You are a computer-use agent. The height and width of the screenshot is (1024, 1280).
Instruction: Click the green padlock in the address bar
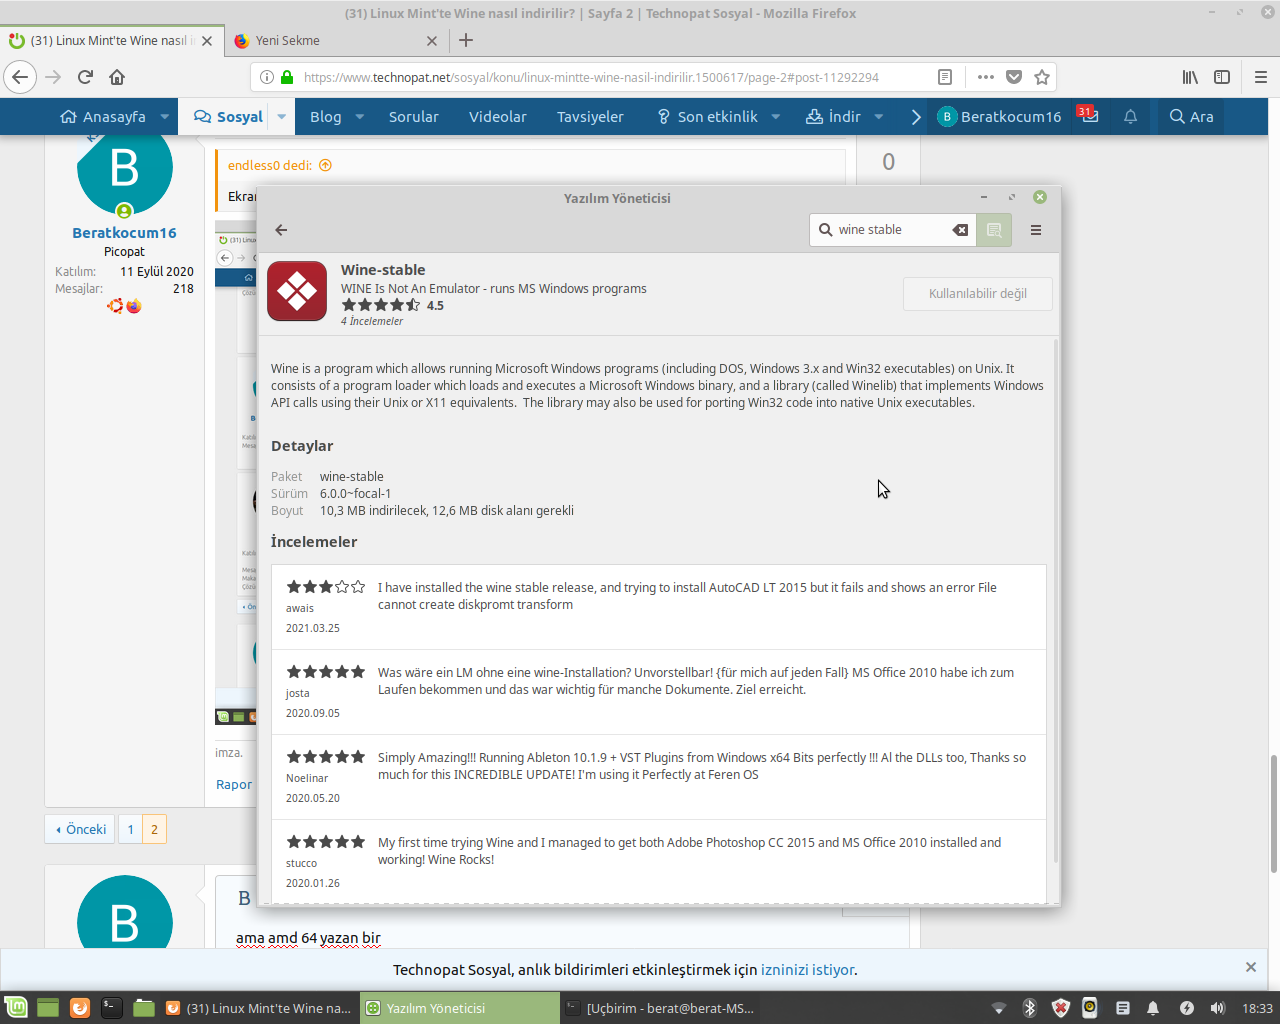(x=287, y=77)
